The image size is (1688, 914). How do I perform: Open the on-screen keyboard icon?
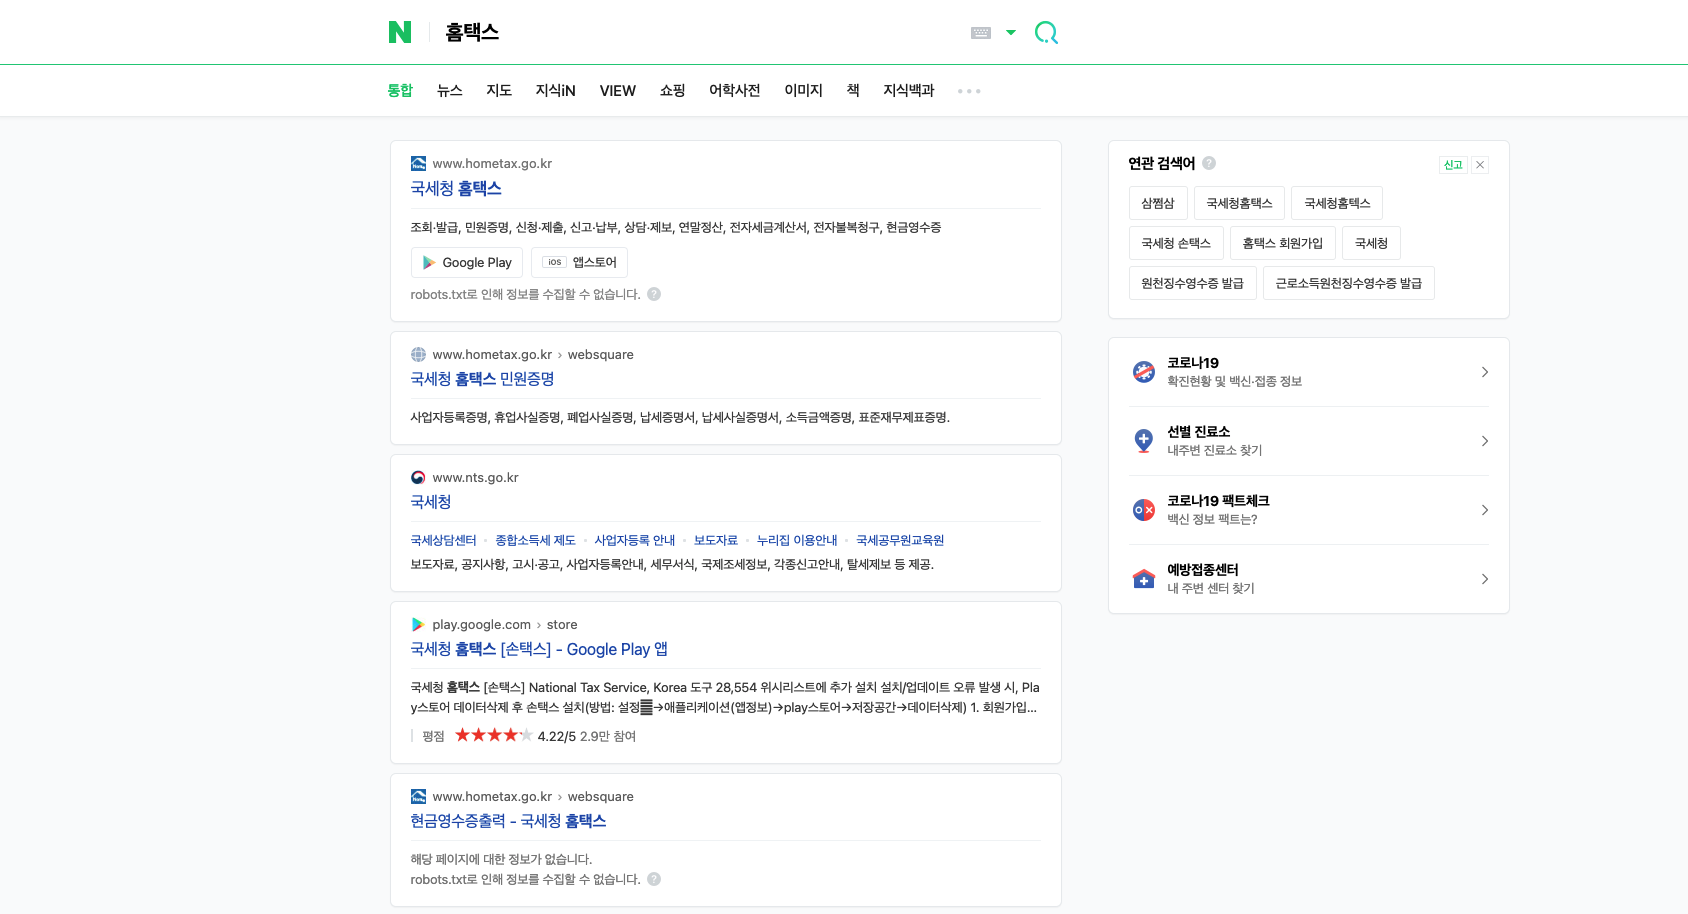coord(981,33)
